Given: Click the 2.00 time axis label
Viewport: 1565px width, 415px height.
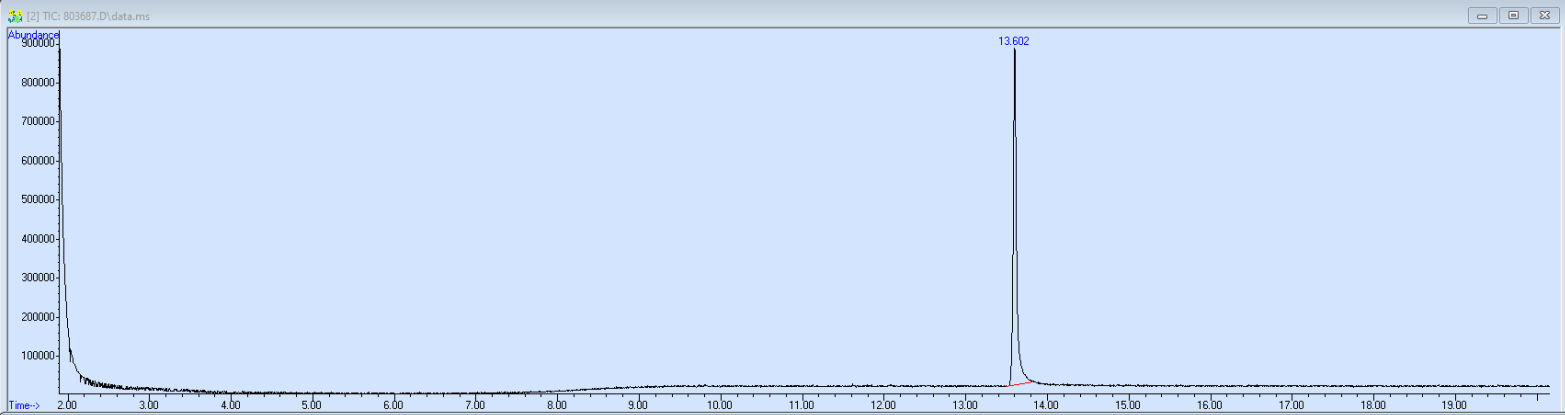Looking at the screenshot, I should (x=67, y=405).
